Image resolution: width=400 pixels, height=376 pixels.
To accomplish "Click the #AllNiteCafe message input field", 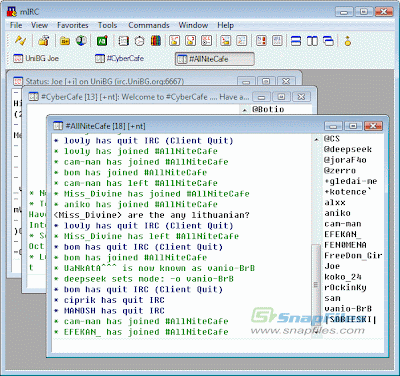I will click(218, 345).
